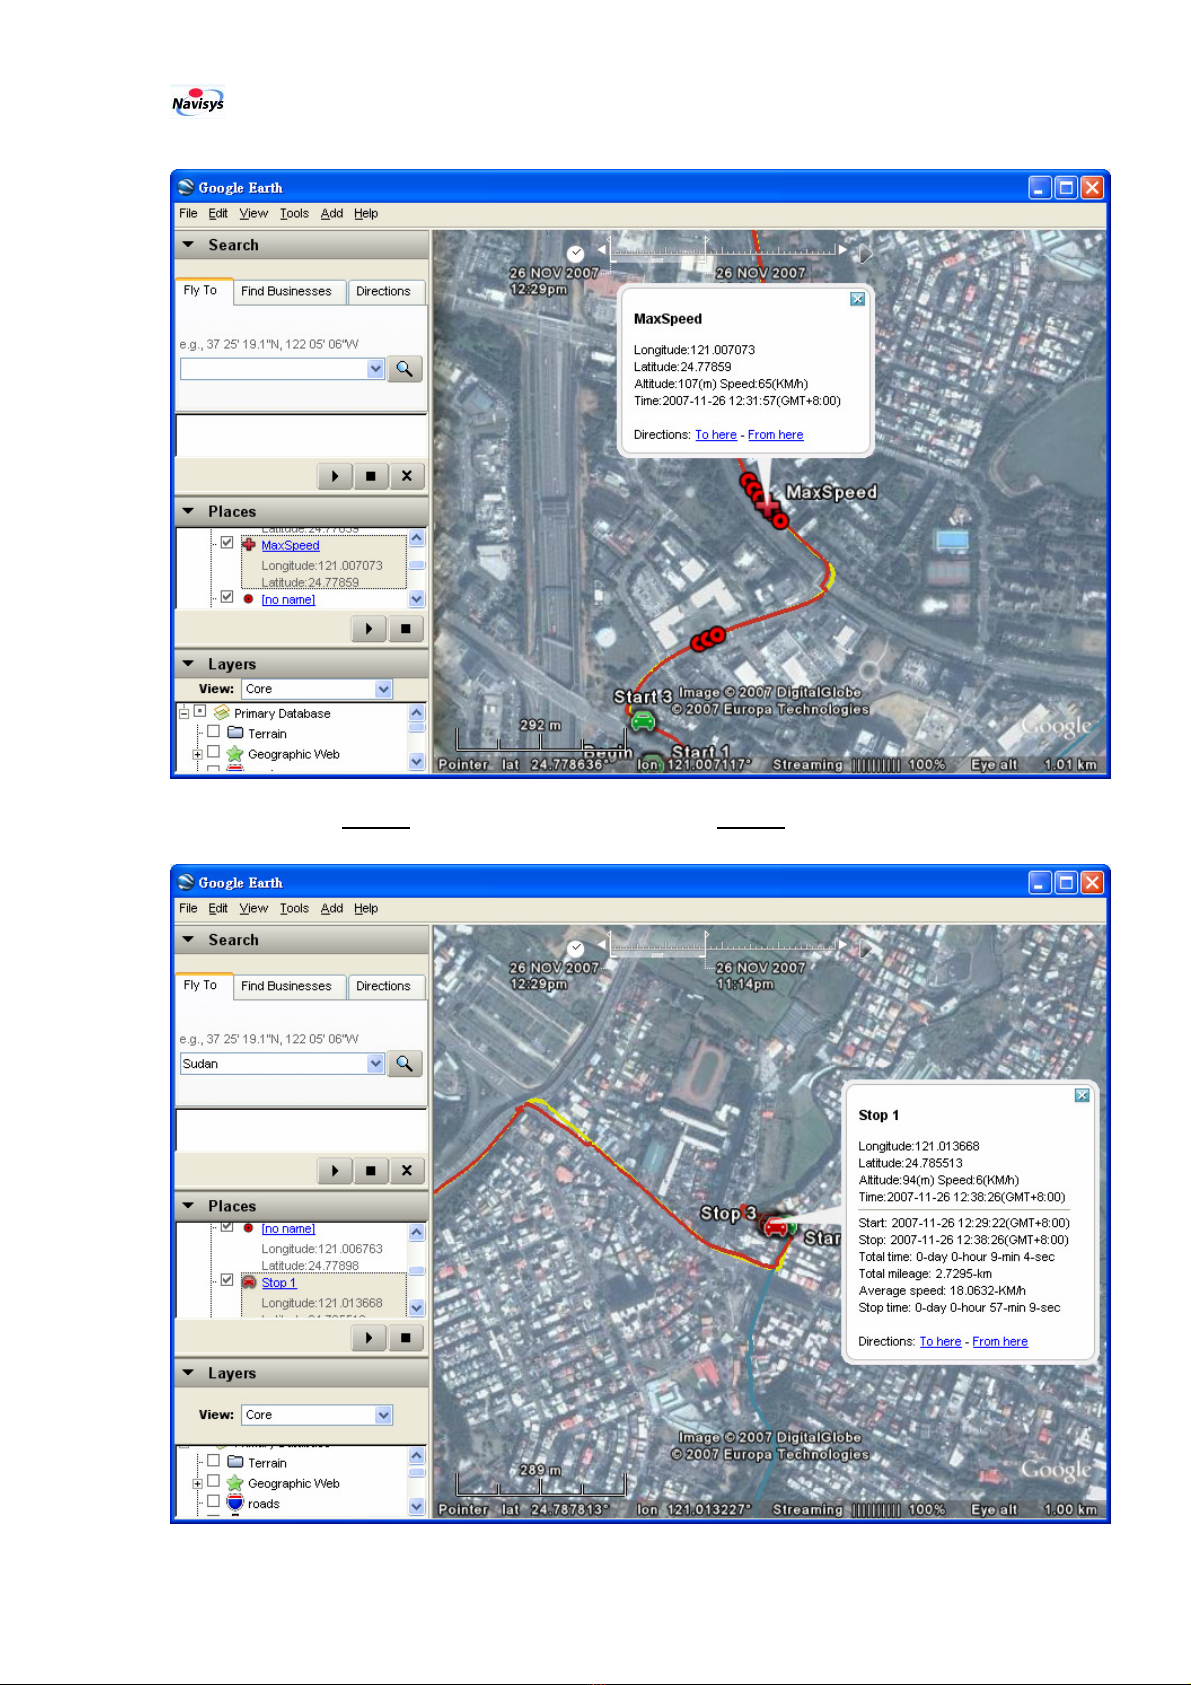Click the red cross MaxSpeed marker on the map
The width and height of the screenshot is (1191, 1685).
[767, 507]
